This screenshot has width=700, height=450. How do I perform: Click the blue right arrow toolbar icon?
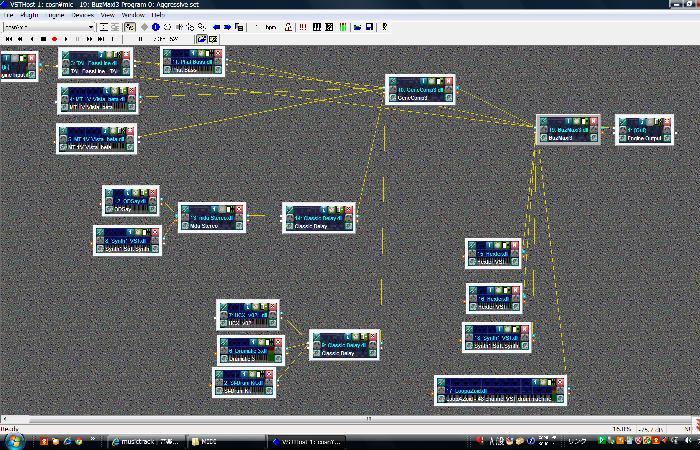tap(227, 27)
